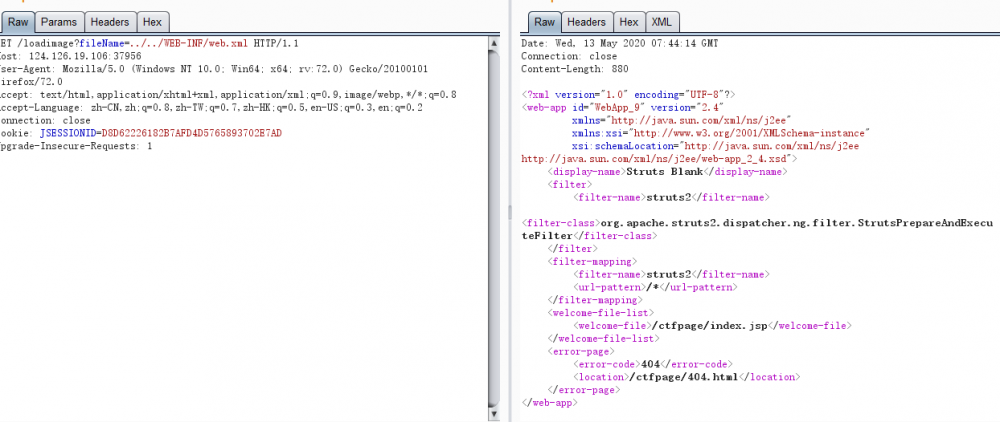
Task: Click request pane scroll-down arrow
Action: pos(494,414)
